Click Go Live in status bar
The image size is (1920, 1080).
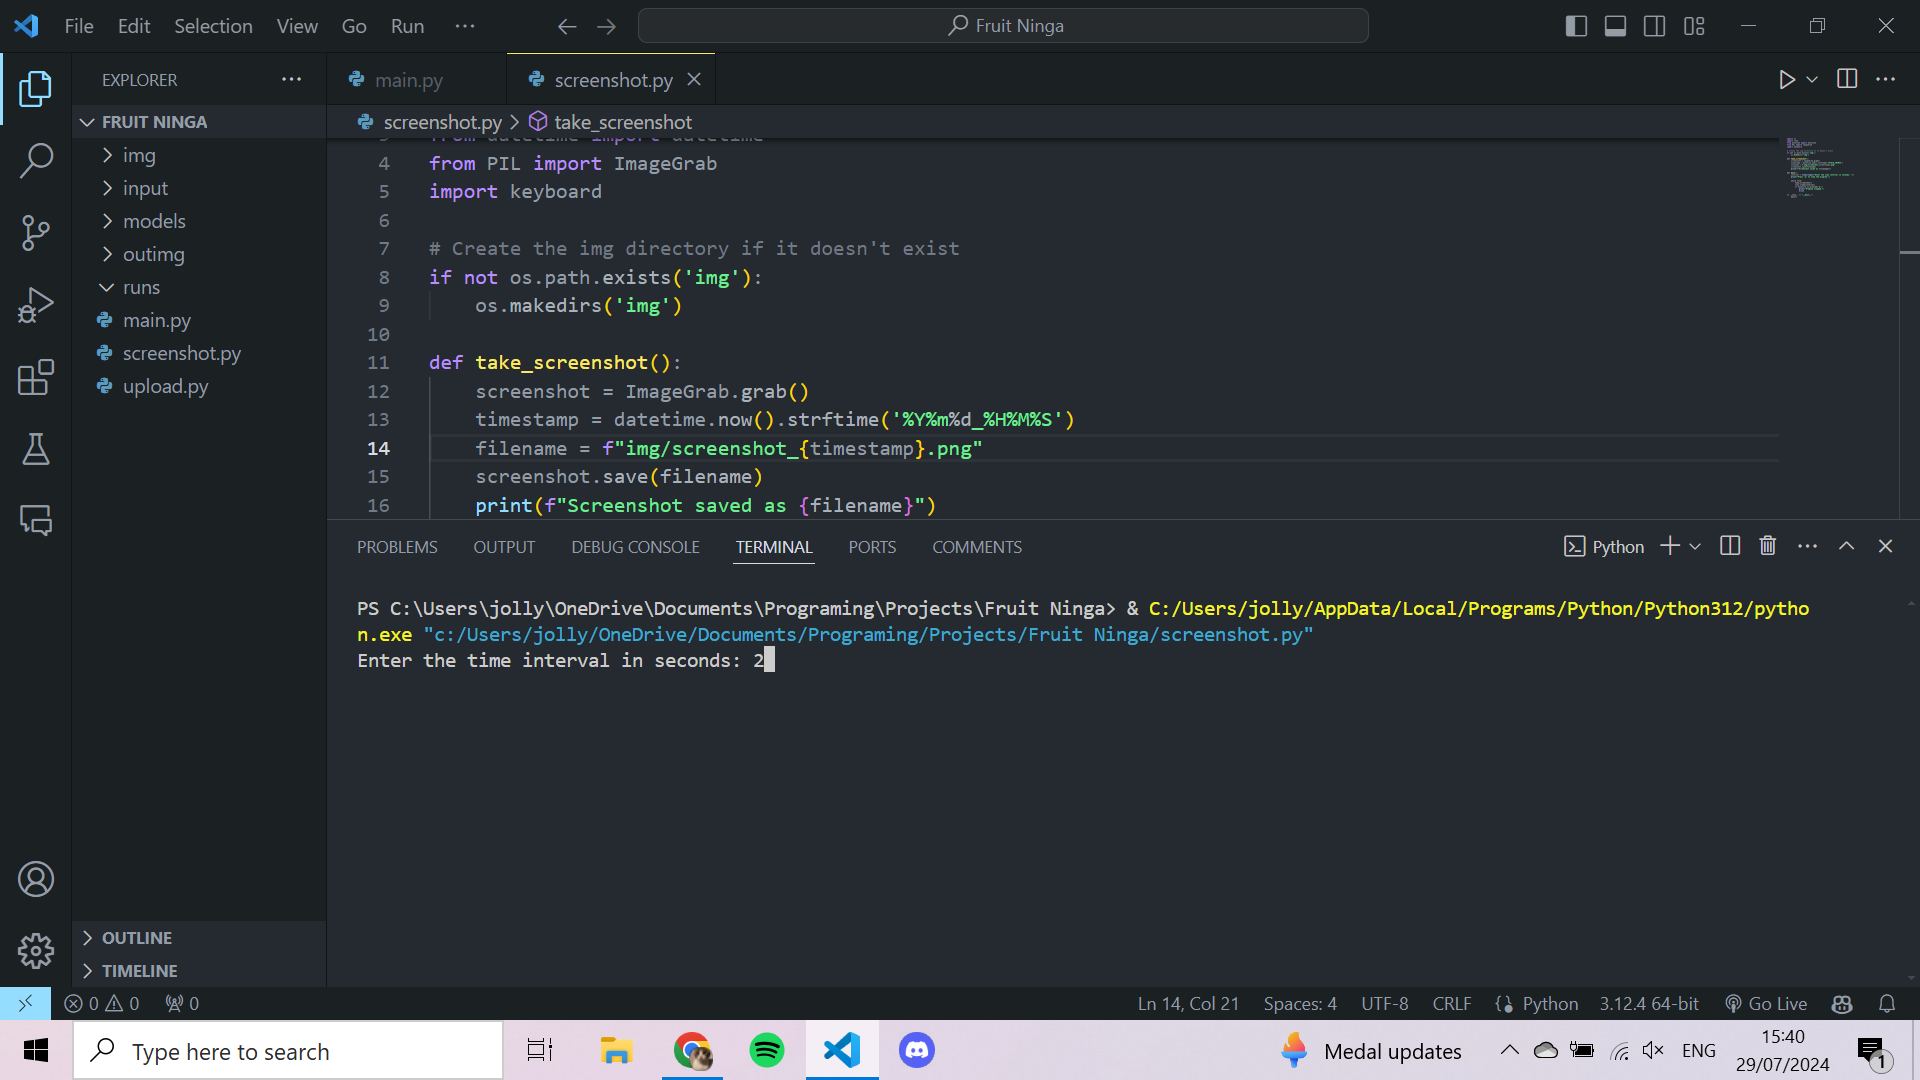pos(1766,1003)
